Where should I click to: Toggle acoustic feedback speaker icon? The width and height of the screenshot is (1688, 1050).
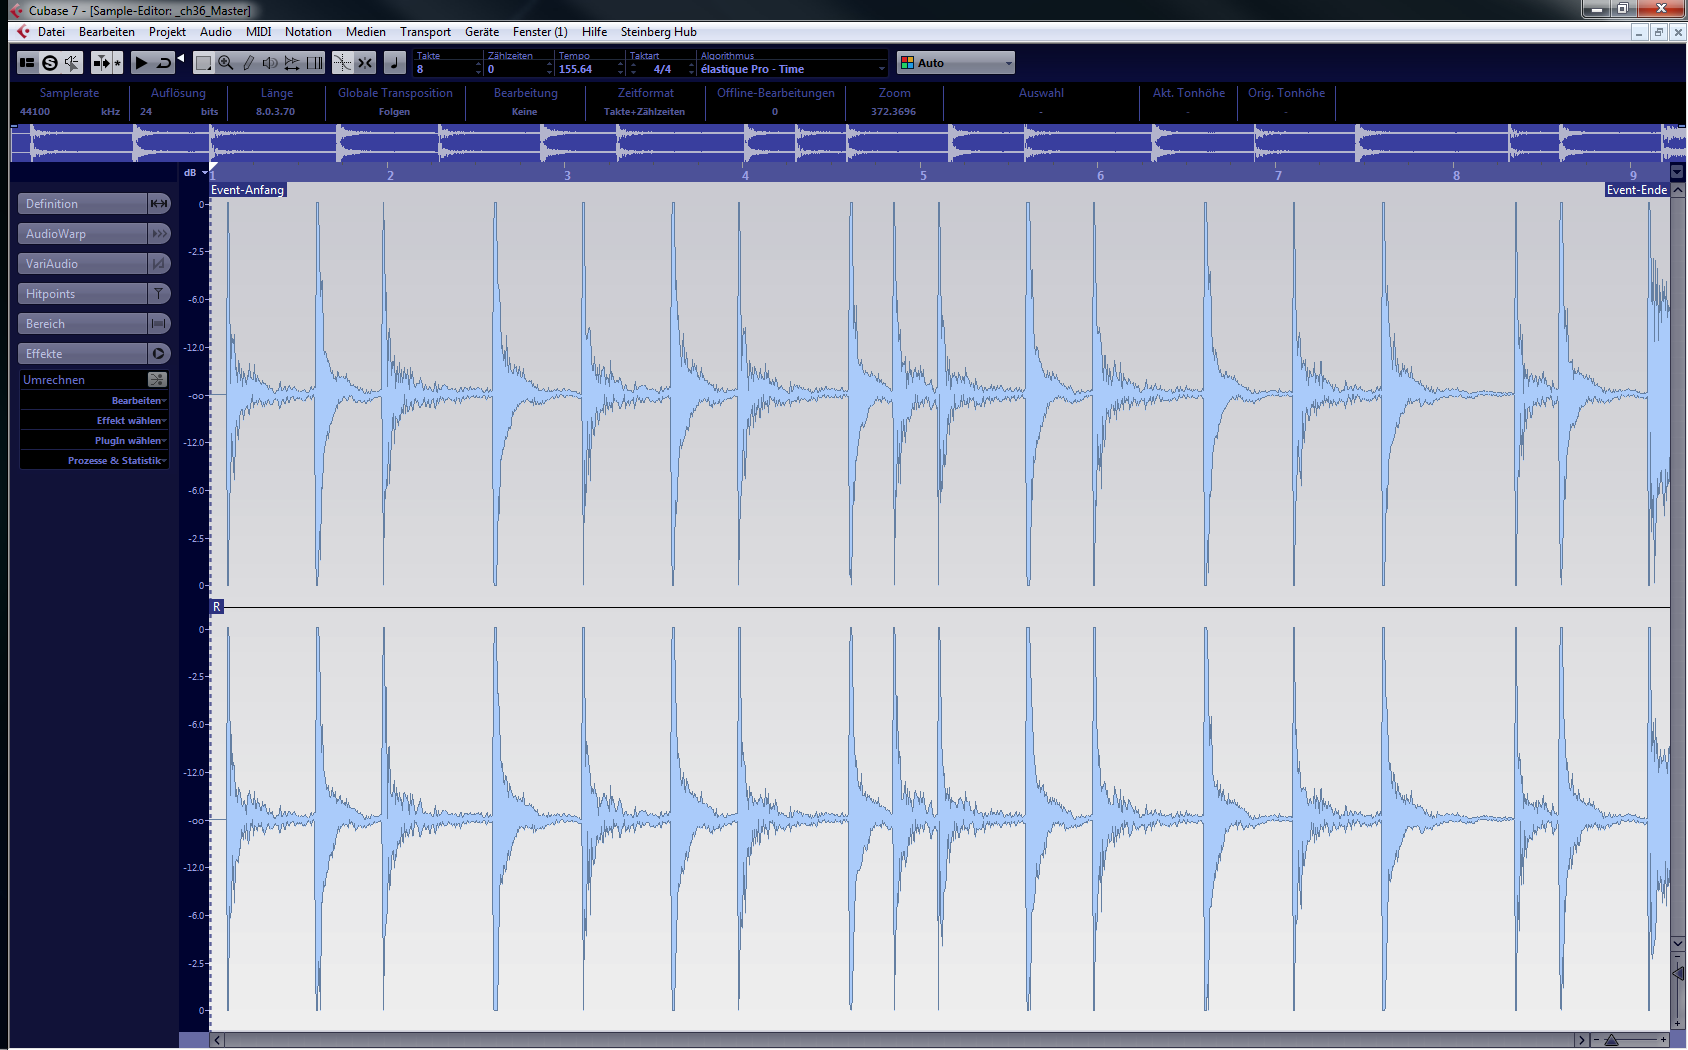(x=72, y=63)
